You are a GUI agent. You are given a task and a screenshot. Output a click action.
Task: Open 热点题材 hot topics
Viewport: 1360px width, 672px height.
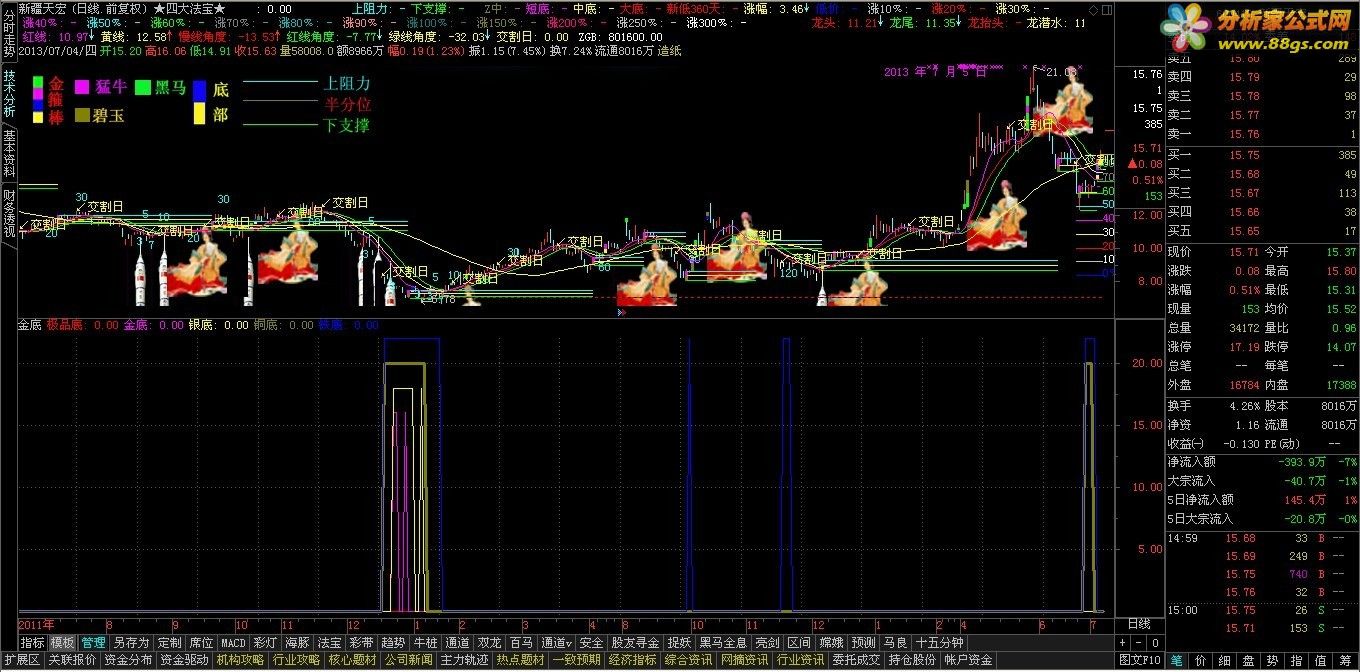click(520, 660)
